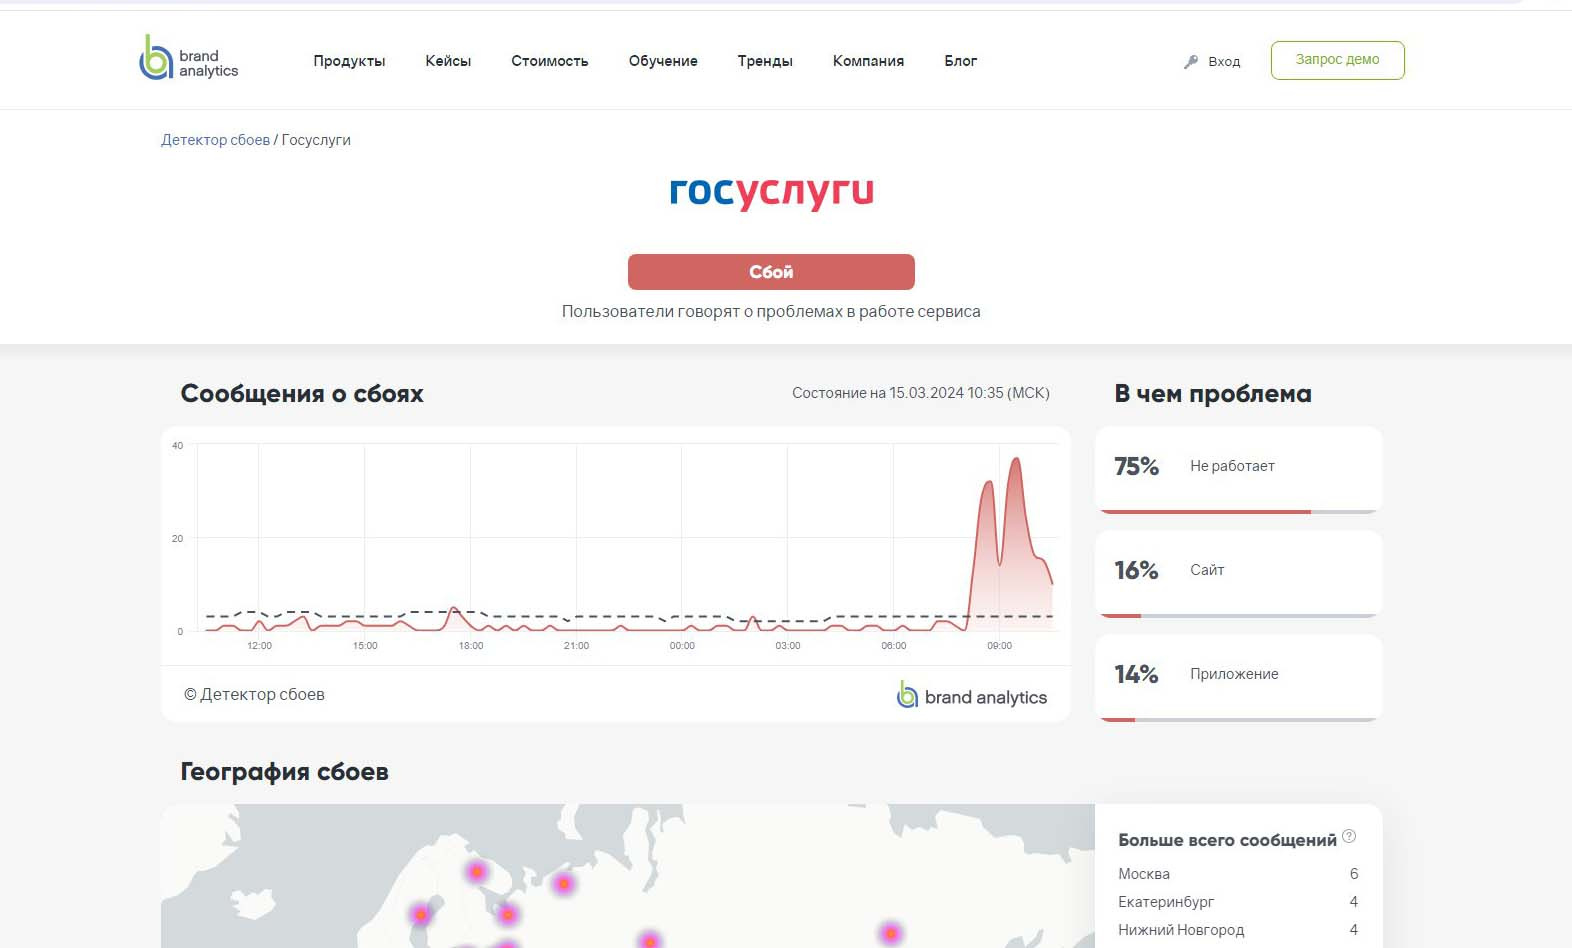This screenshot has width=1572, height=948.
Task: Open the Компания menu
Action: (868, 61)
